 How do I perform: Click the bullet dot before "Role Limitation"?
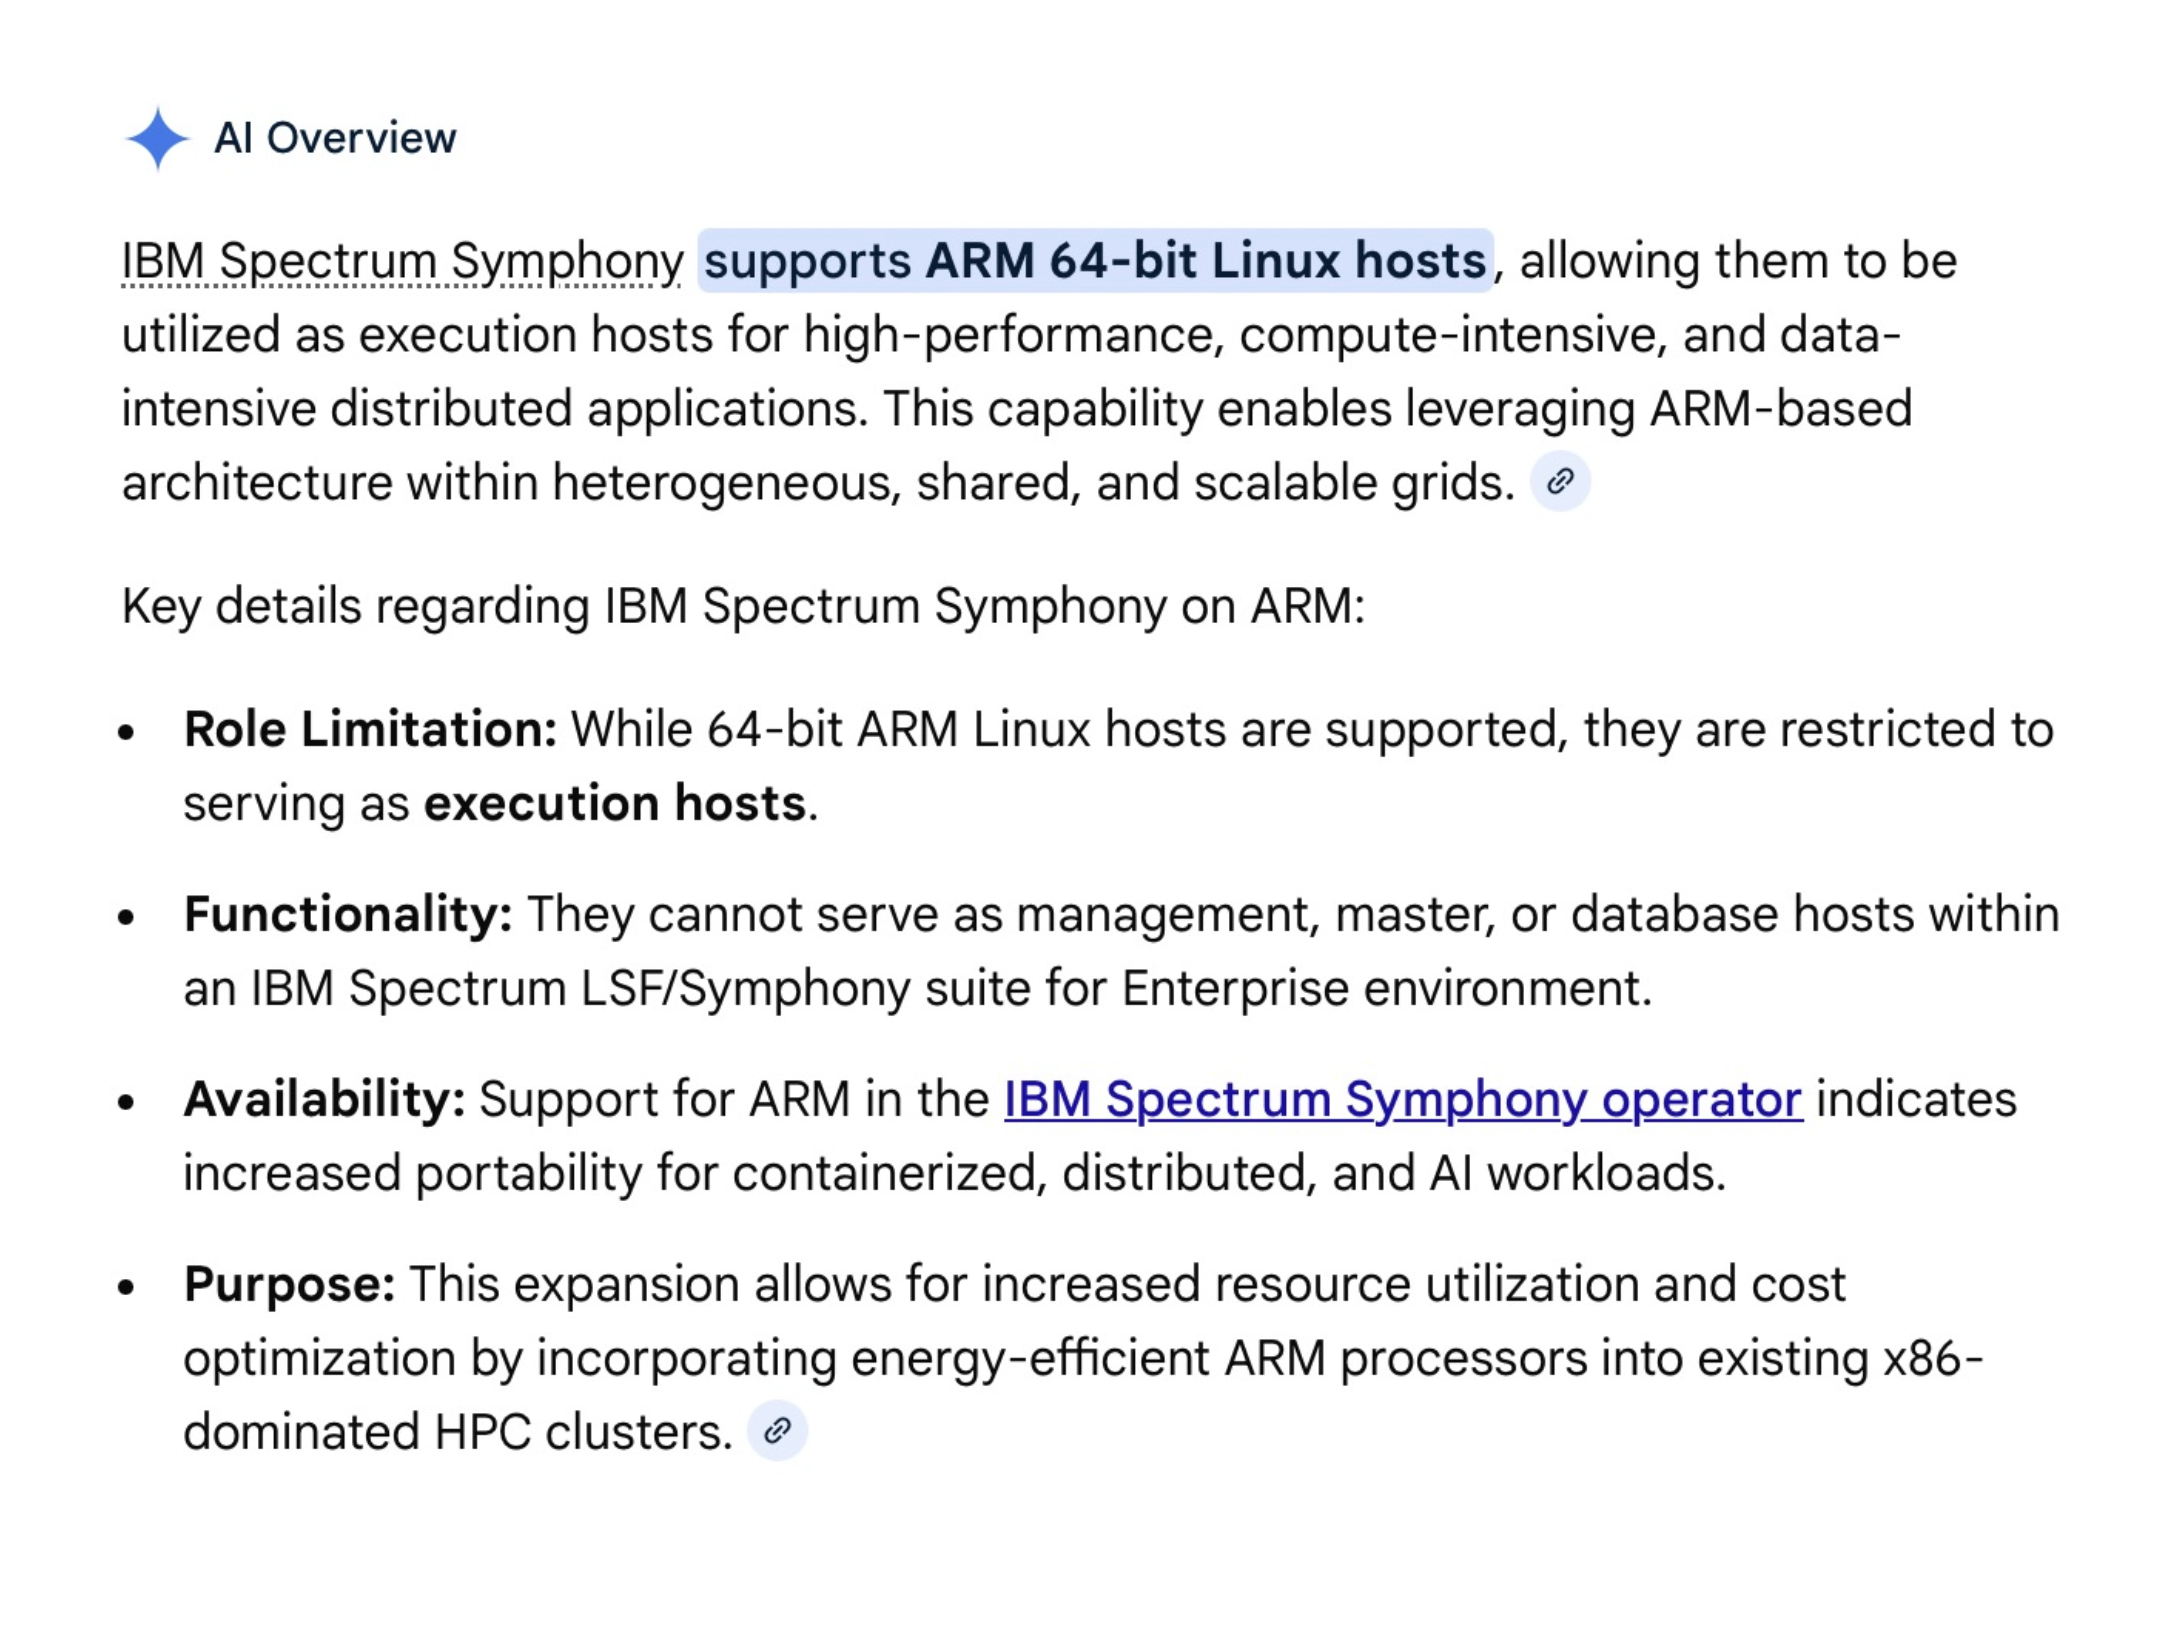click(126, 732)
